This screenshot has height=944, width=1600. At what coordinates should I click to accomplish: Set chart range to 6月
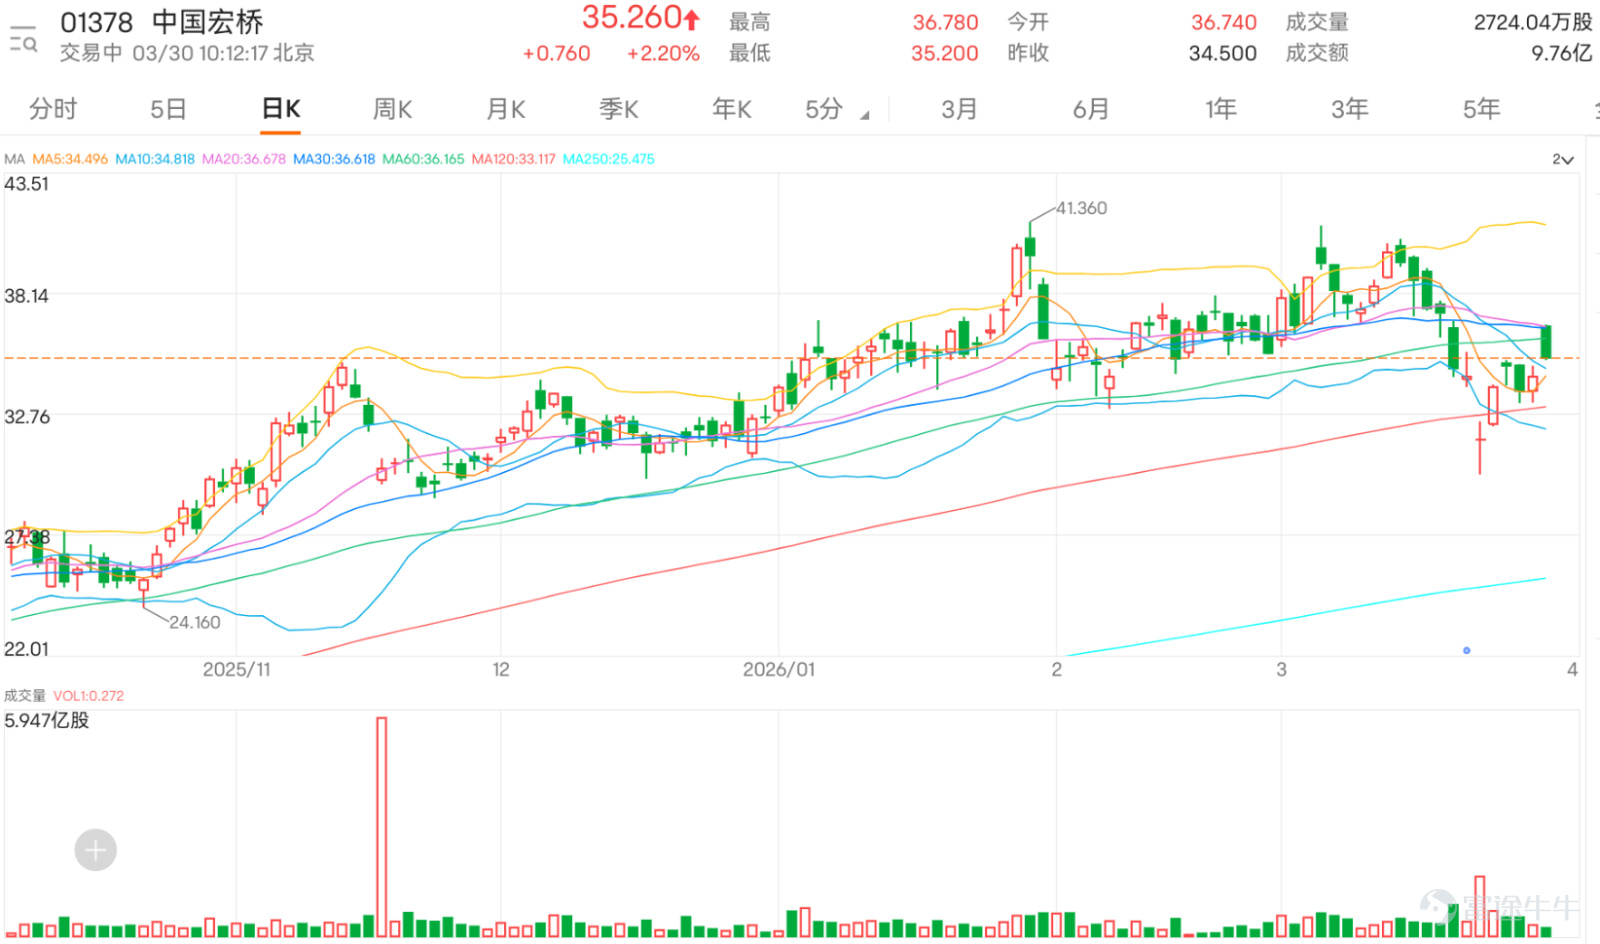pos(1091,109)
